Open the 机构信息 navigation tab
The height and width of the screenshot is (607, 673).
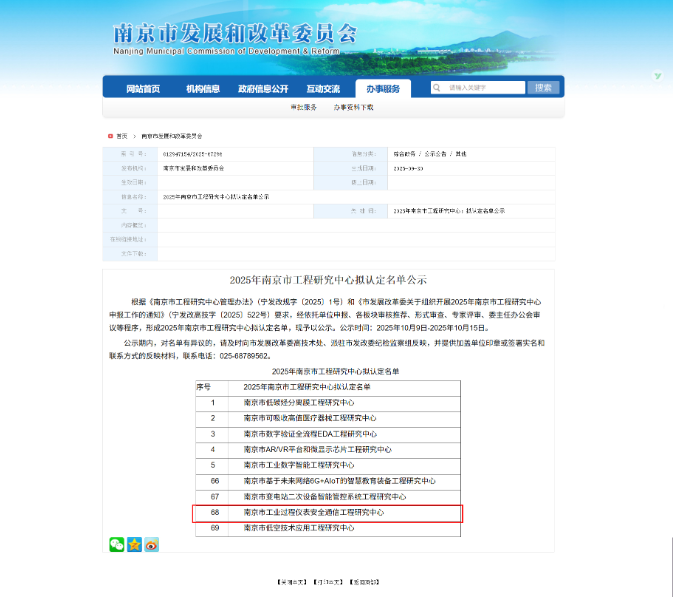pos(203,89)
